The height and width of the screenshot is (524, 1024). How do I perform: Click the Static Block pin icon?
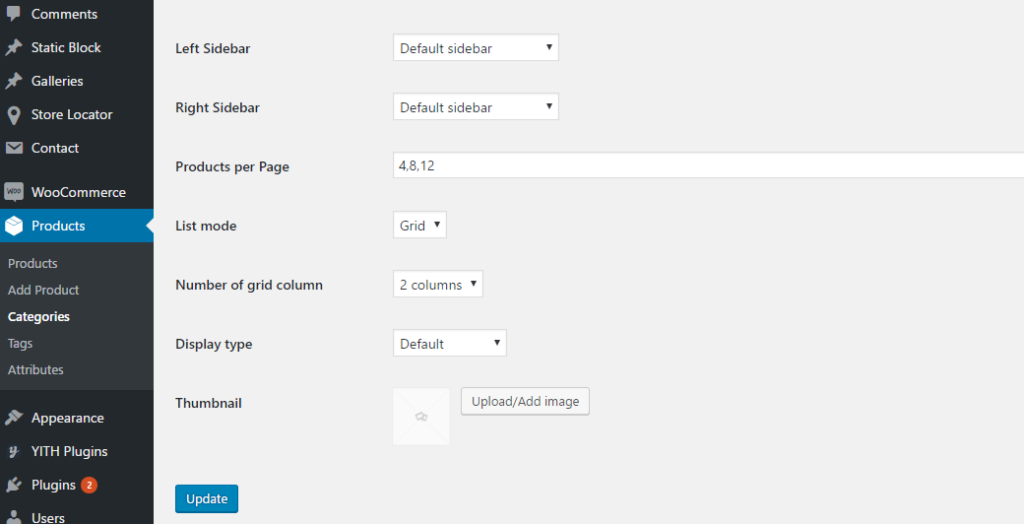[13, 48]
